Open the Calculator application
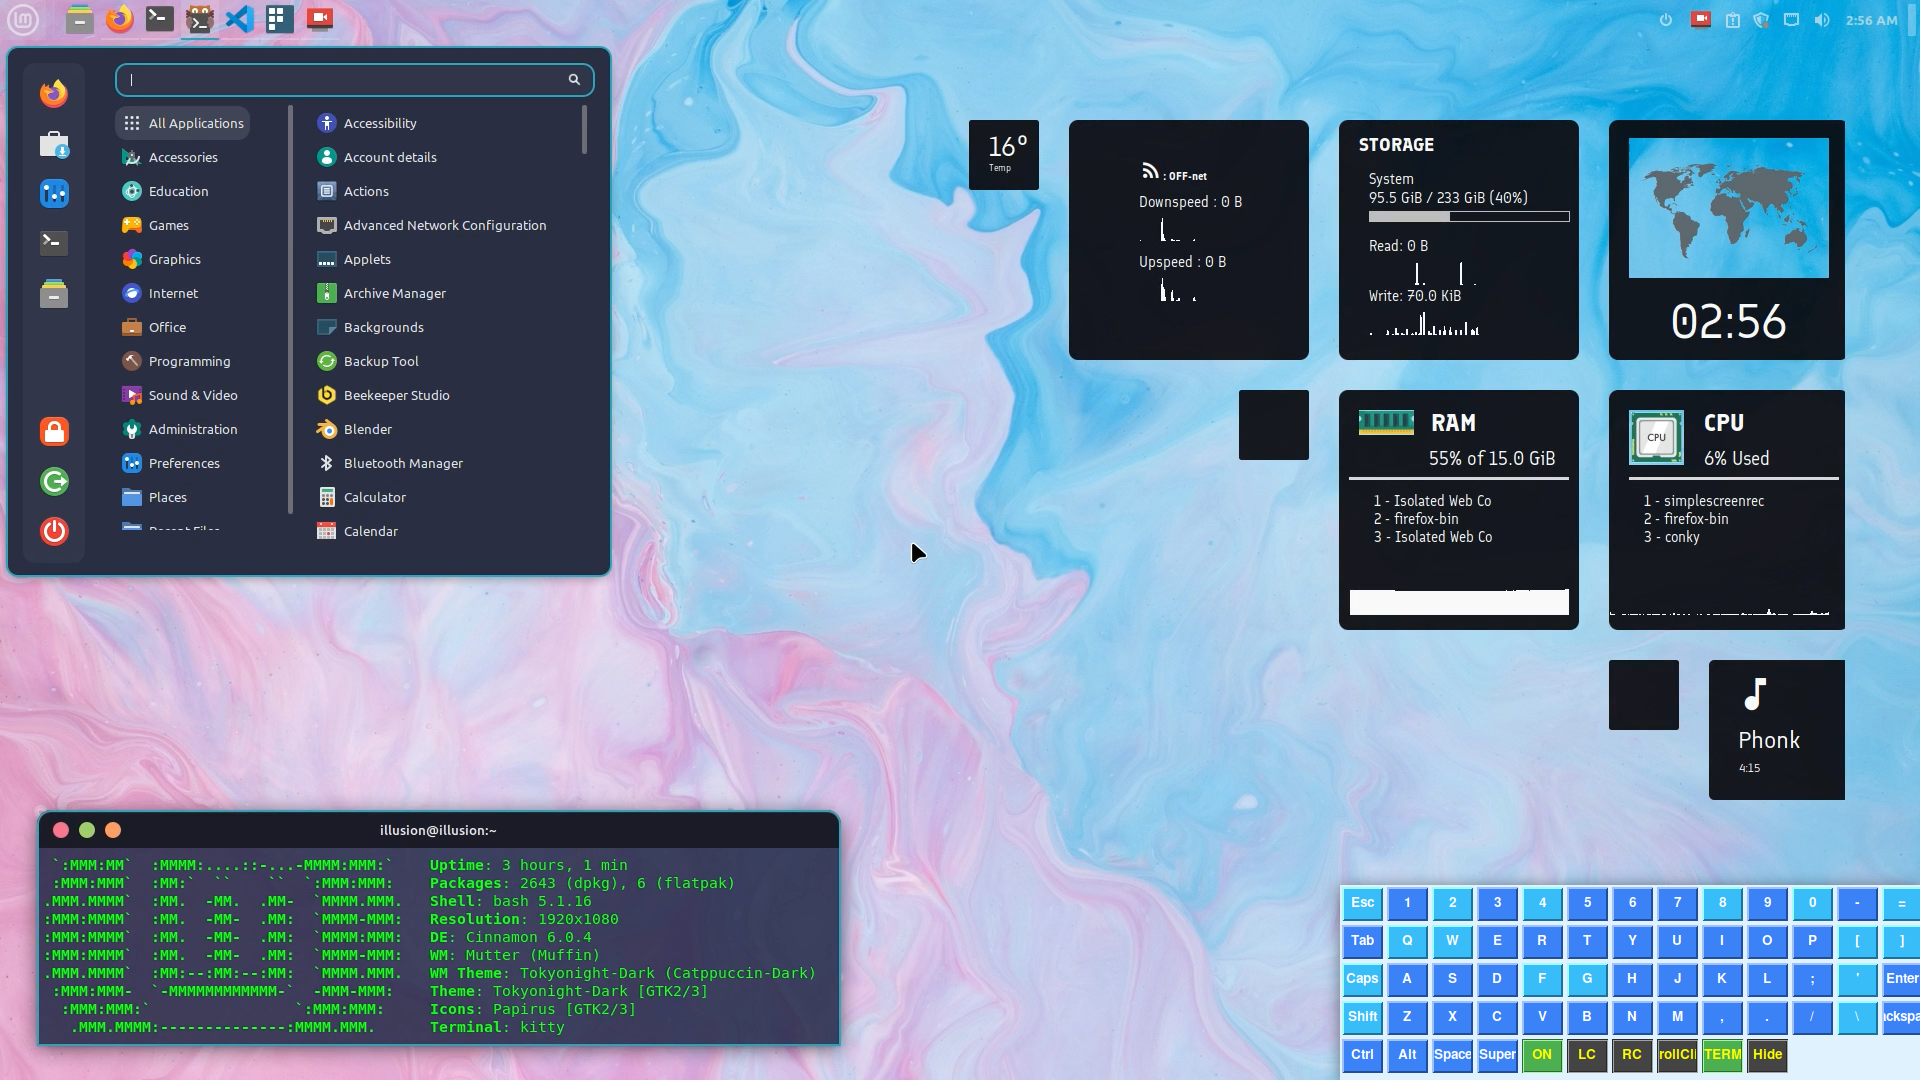Viewport: 1920px width, 1080px height. tap(443, 497)
